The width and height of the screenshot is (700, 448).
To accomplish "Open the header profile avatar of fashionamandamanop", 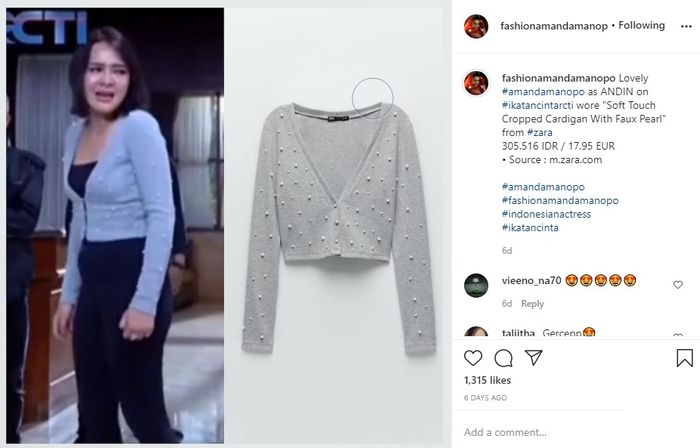I will point(476,26).
